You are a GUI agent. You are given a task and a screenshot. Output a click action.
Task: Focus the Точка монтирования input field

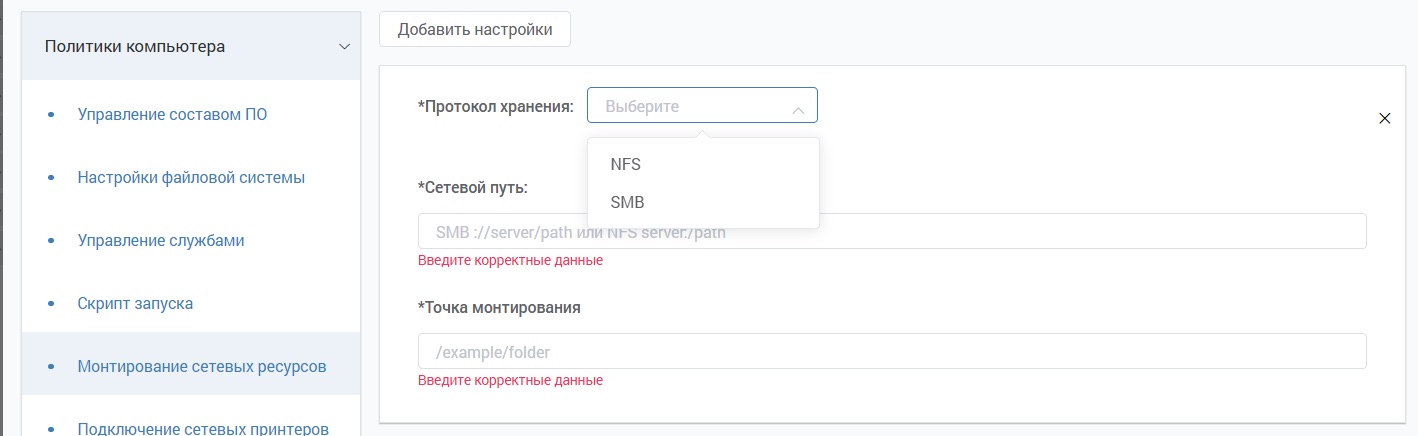[x=892, y=352]
